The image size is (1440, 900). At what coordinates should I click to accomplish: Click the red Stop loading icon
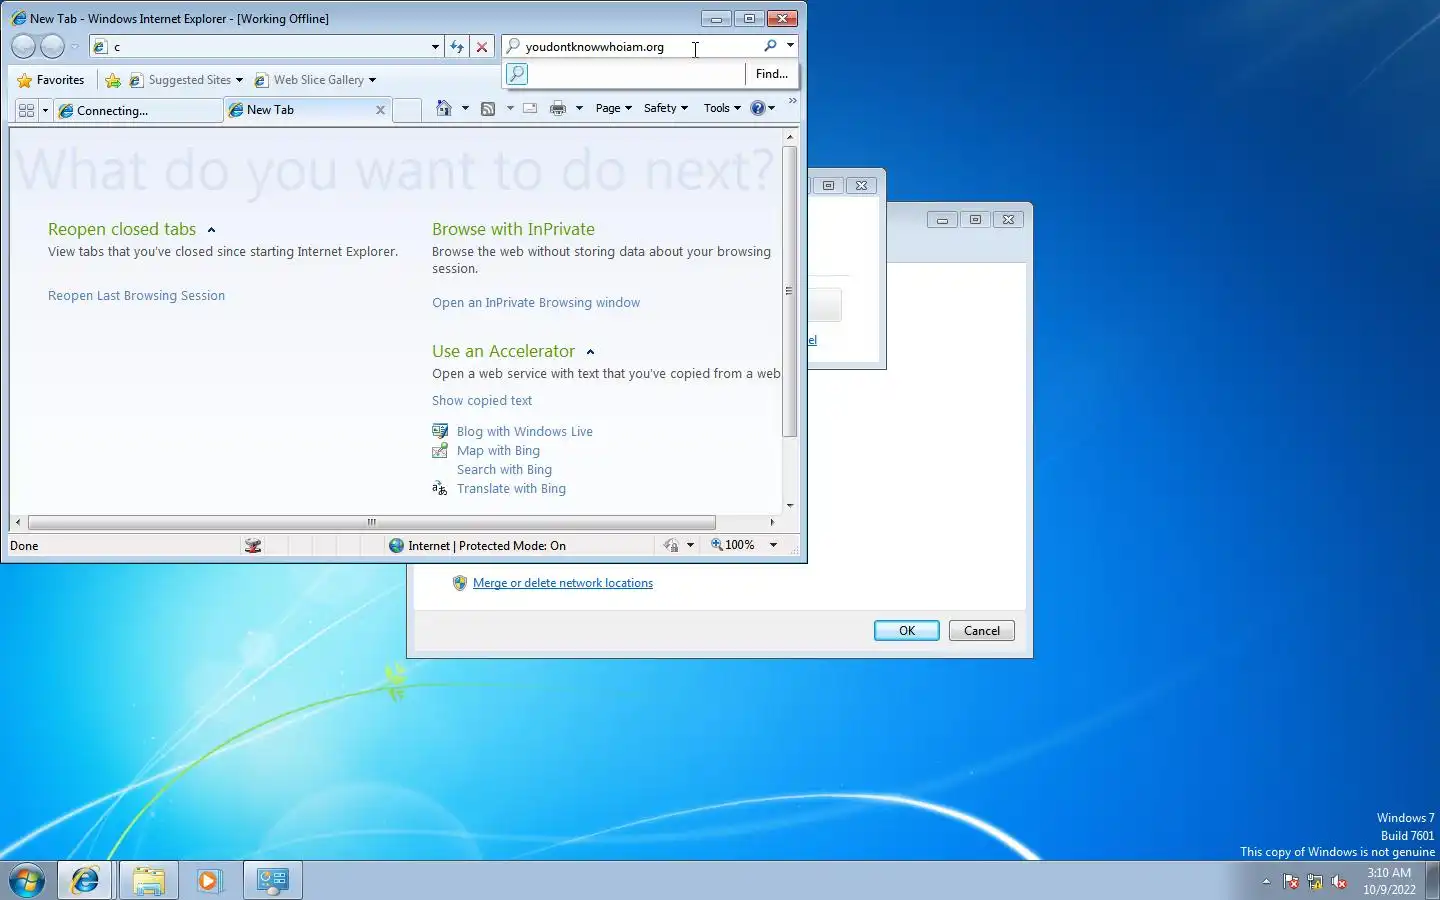pos(482,47)
